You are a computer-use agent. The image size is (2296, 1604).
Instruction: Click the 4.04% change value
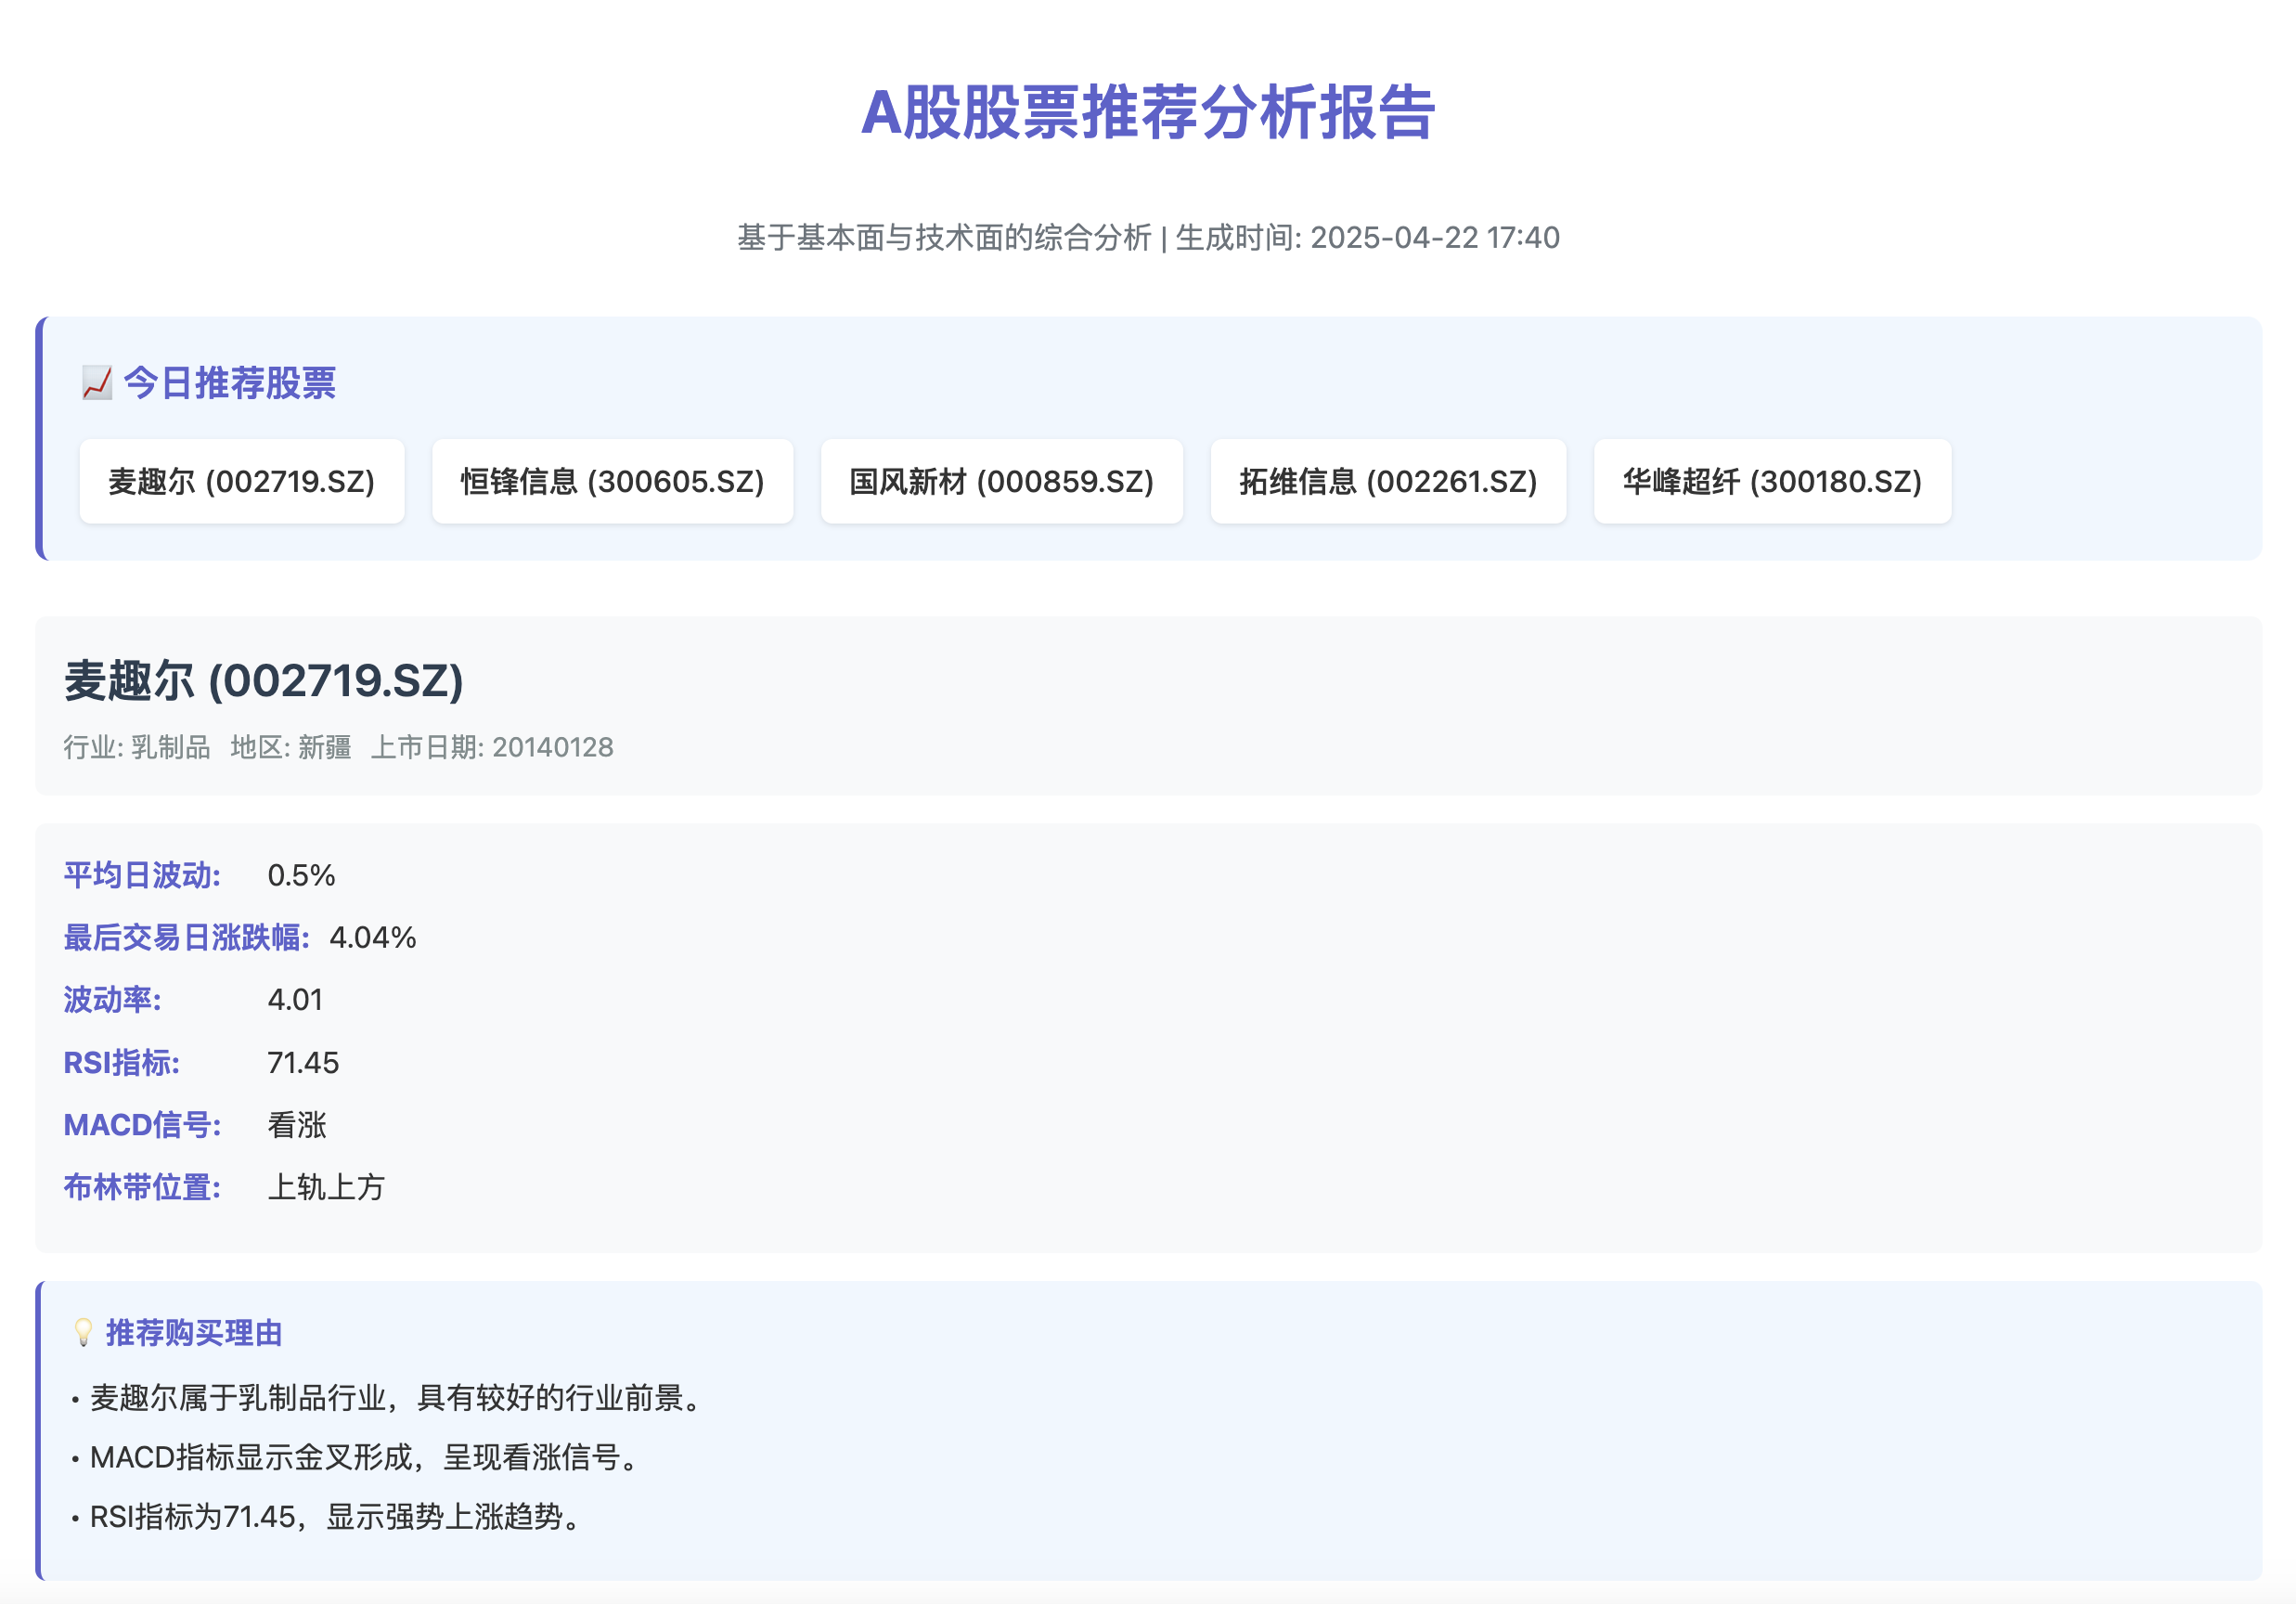(x=372, y=937)
